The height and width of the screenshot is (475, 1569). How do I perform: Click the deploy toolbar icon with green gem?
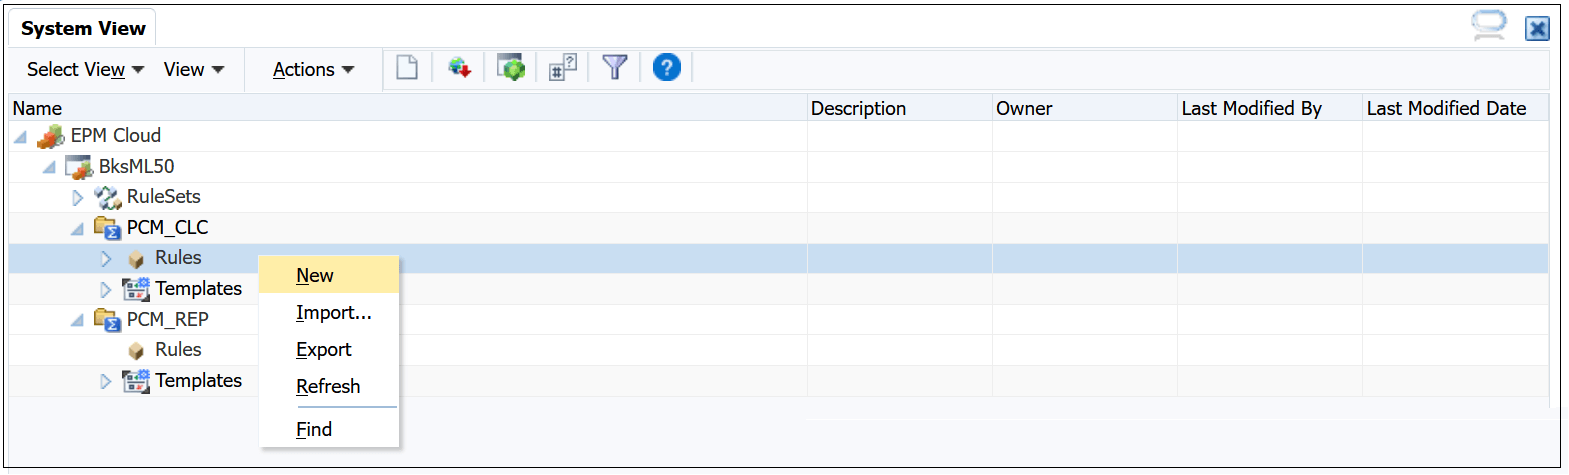511,67
